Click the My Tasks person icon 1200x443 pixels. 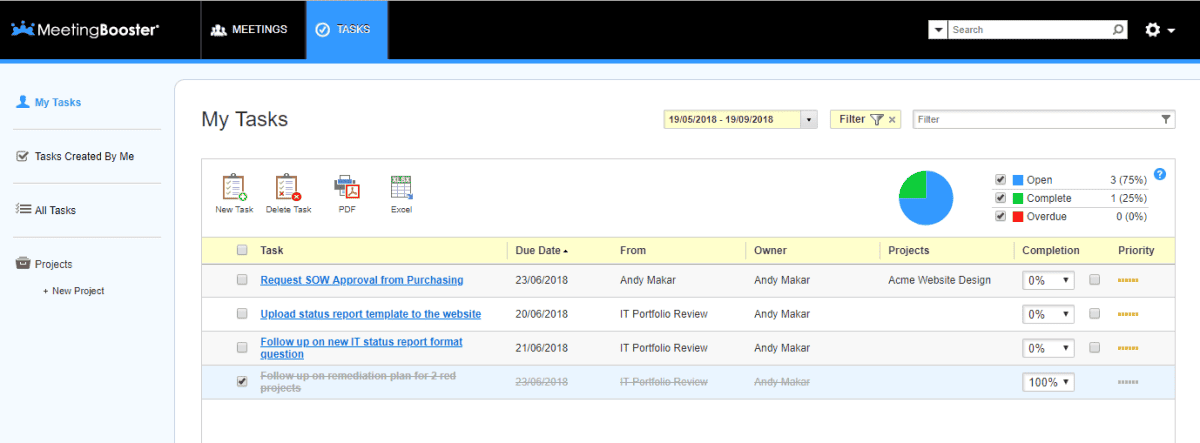coord(23,102)
